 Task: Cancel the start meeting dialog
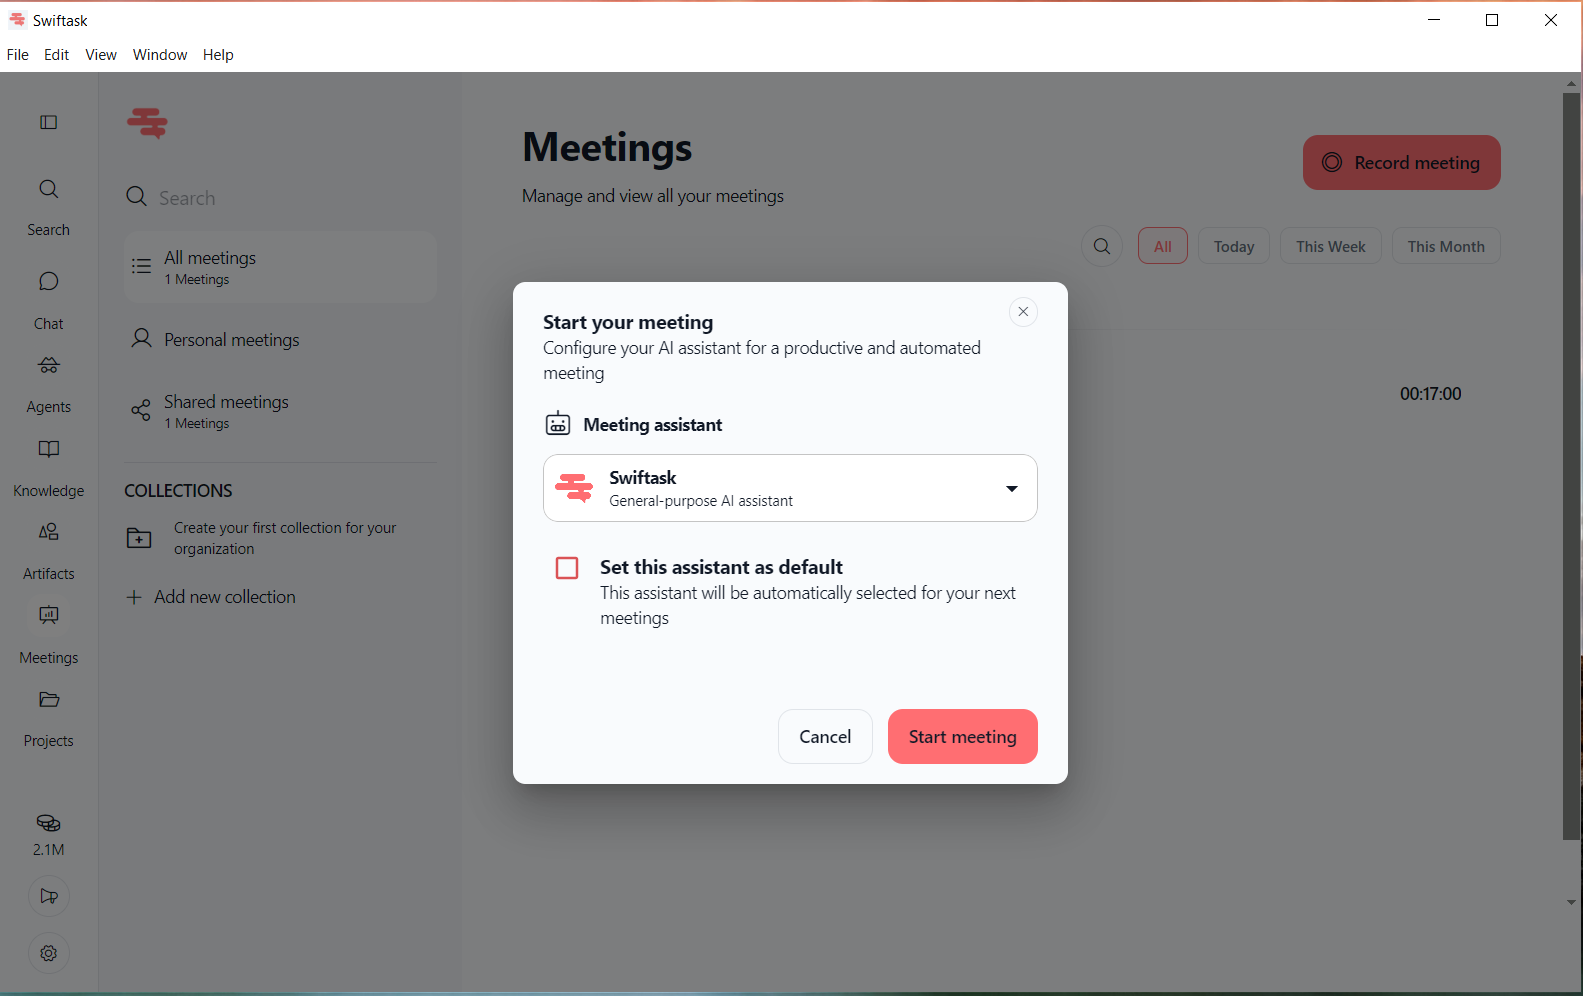coord(825,737)
